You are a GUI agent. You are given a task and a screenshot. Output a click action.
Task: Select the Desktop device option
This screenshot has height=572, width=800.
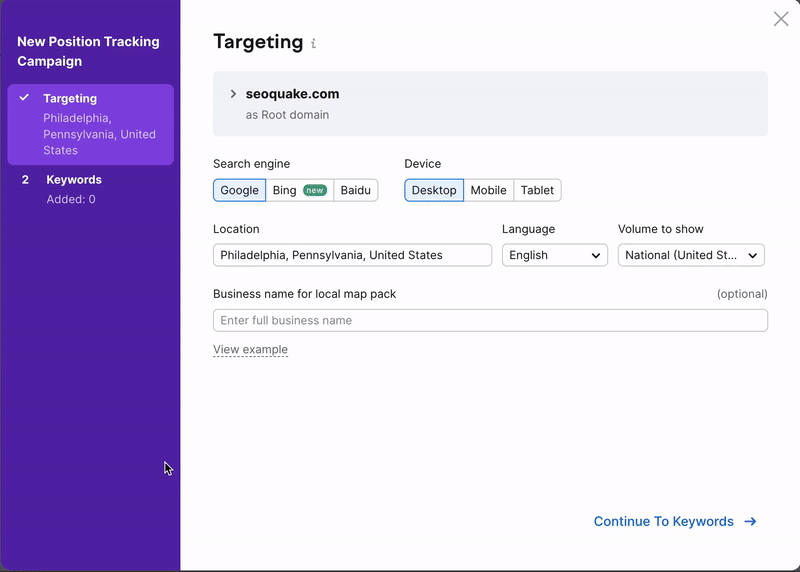point(434,190)
